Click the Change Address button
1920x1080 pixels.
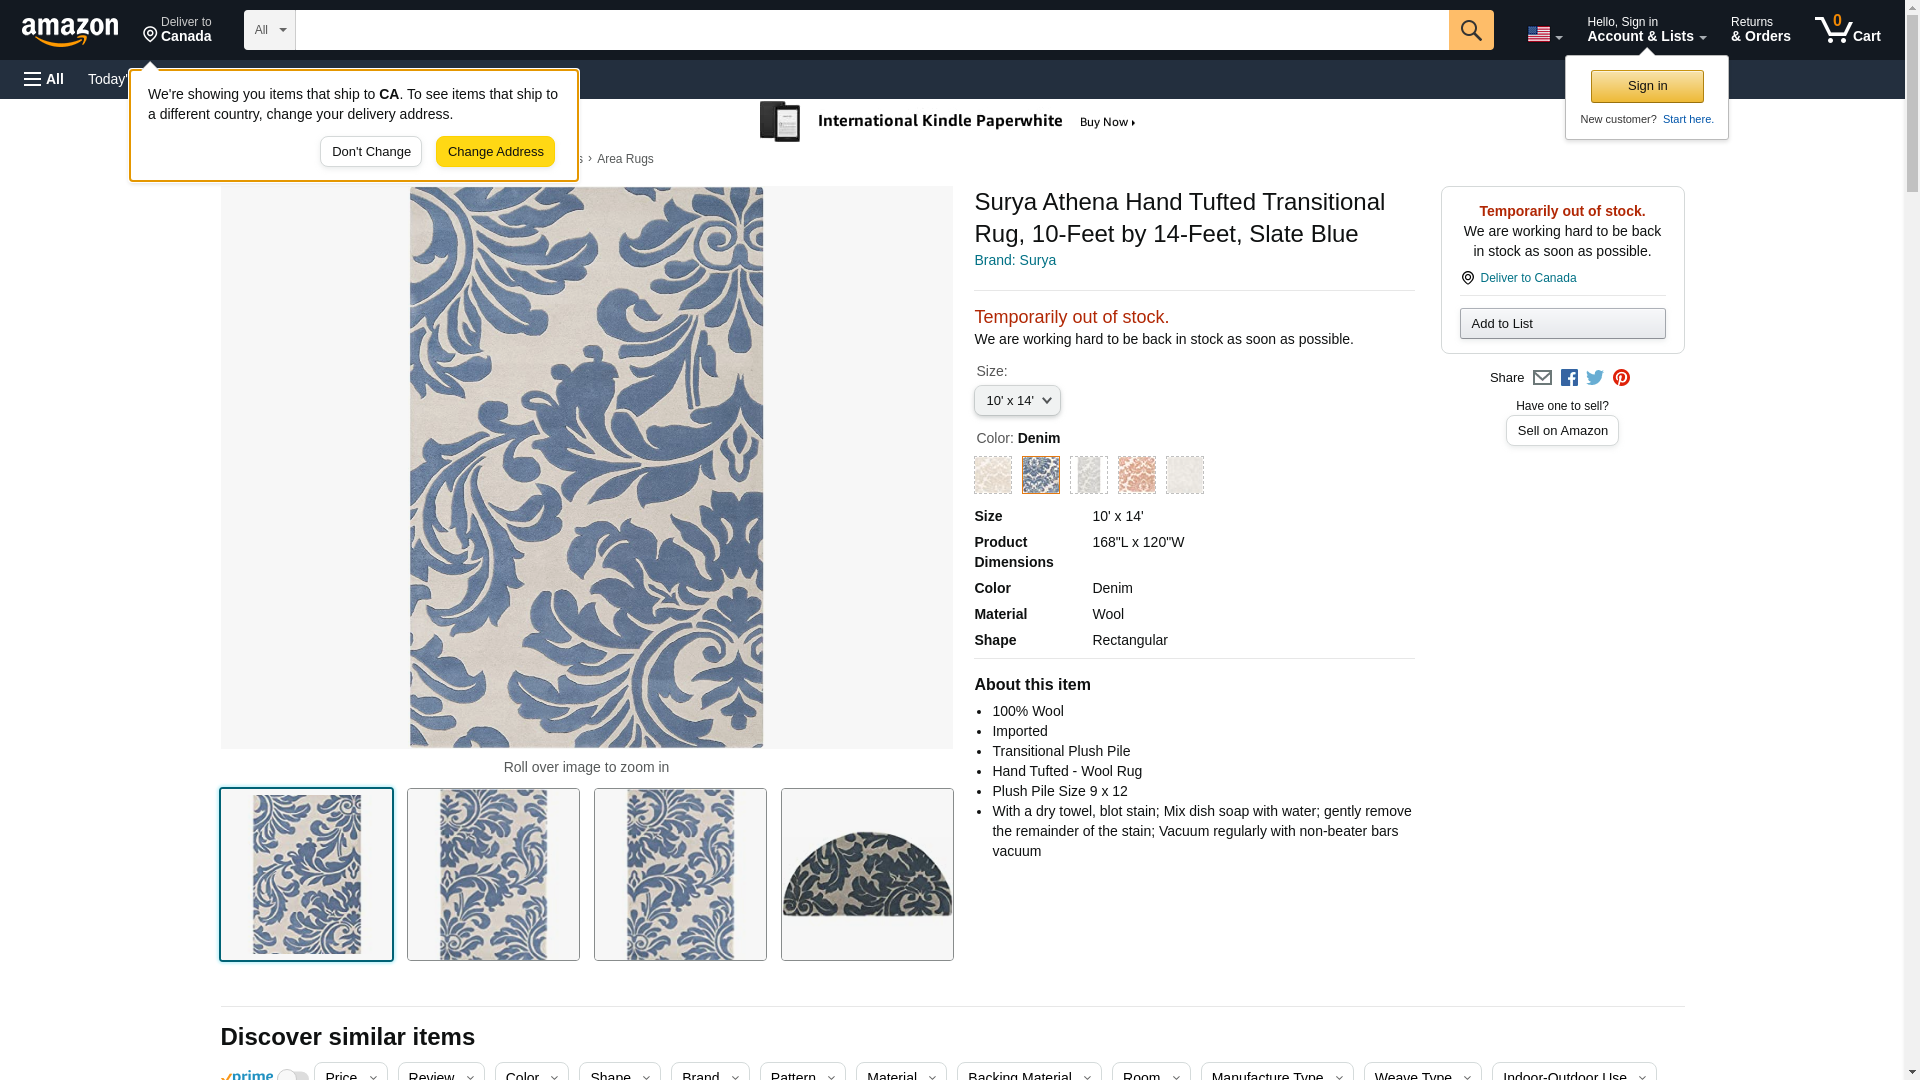click(495, 152)
